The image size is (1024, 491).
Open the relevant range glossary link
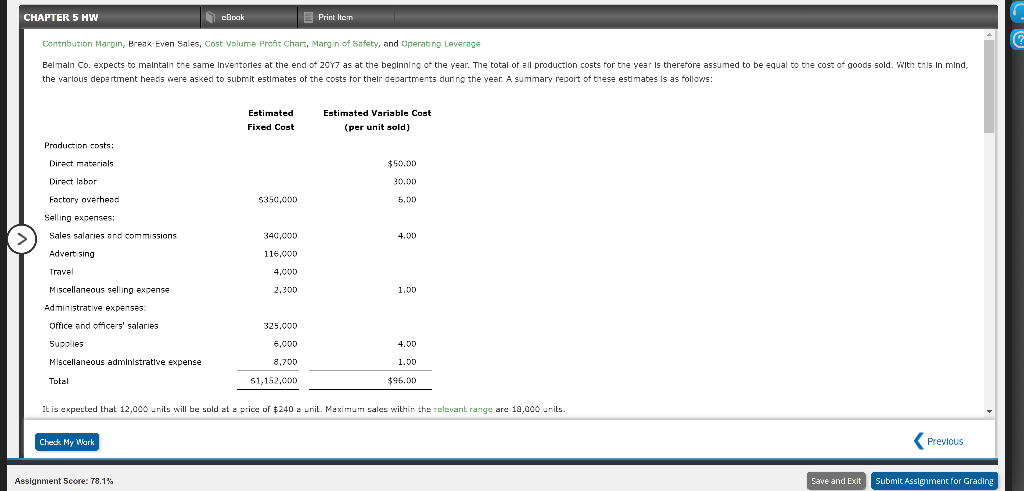click(x=464, y=409)
